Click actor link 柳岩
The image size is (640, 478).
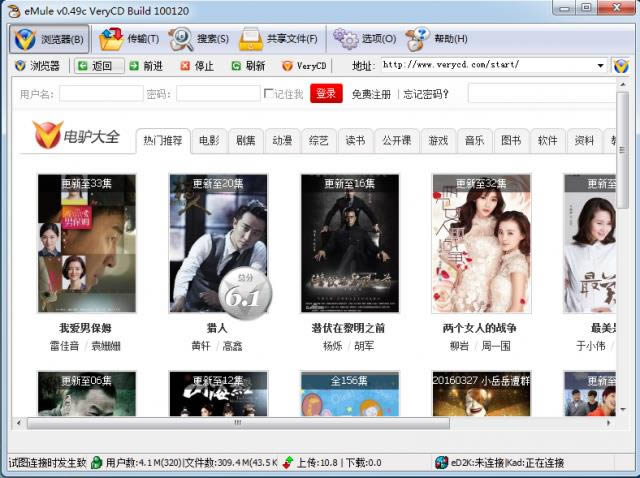tap(459, 346)
